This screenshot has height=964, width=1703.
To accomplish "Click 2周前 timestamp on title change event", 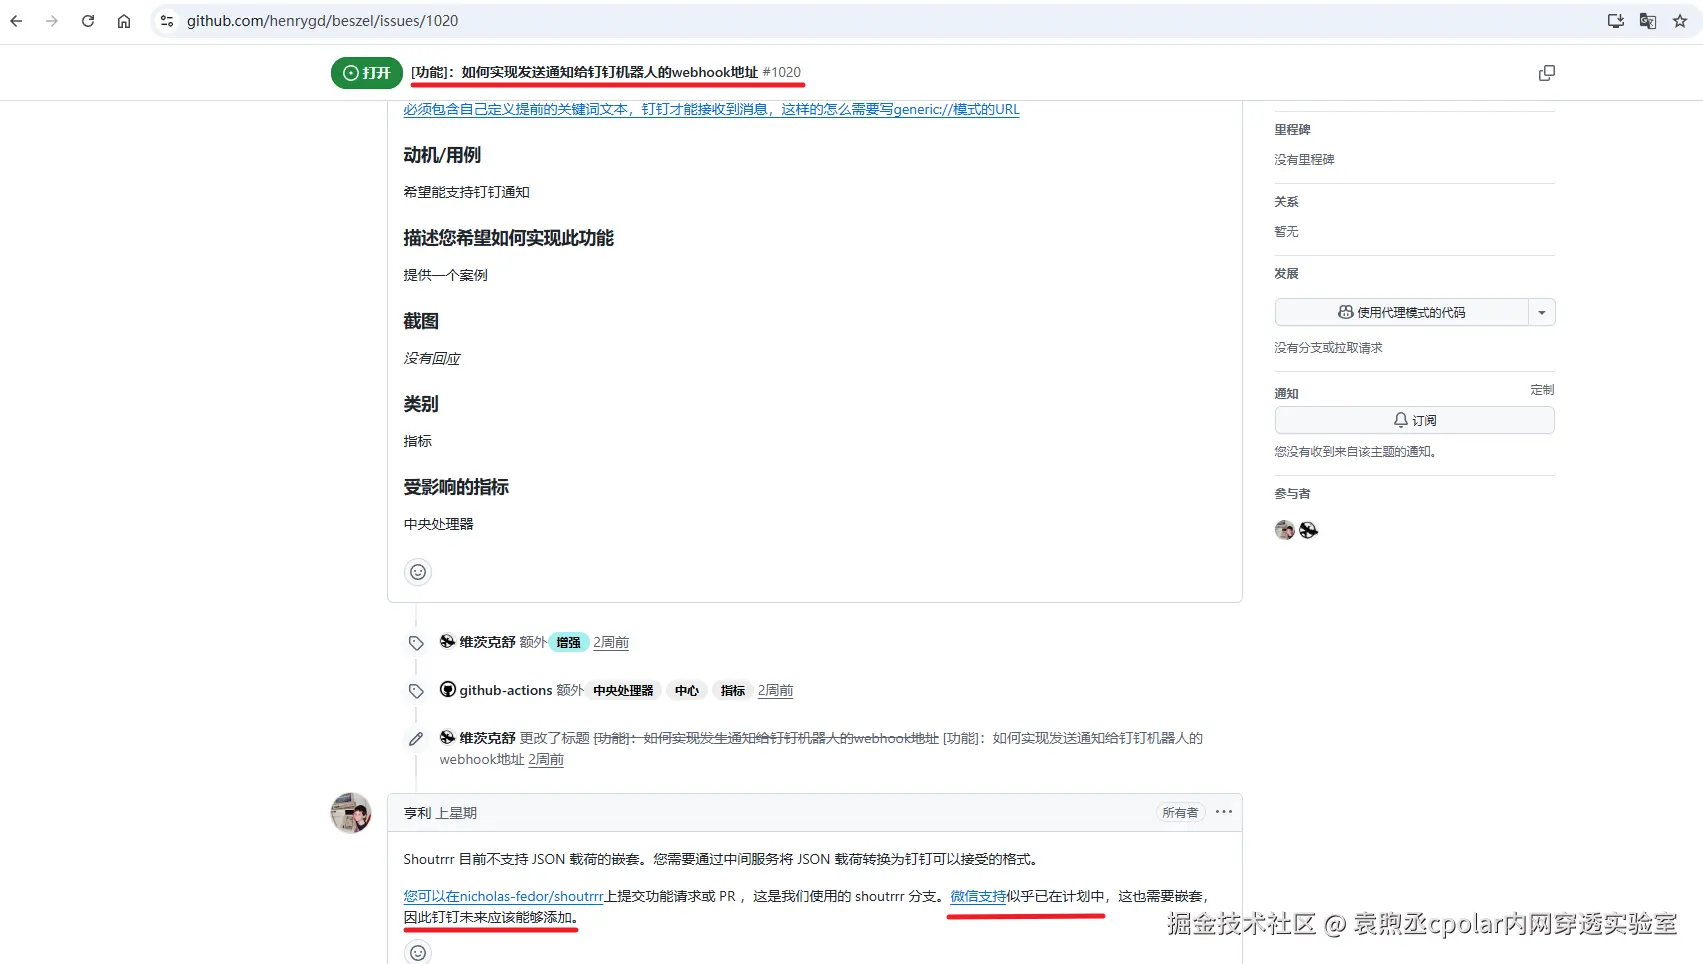I will [546, 760].
